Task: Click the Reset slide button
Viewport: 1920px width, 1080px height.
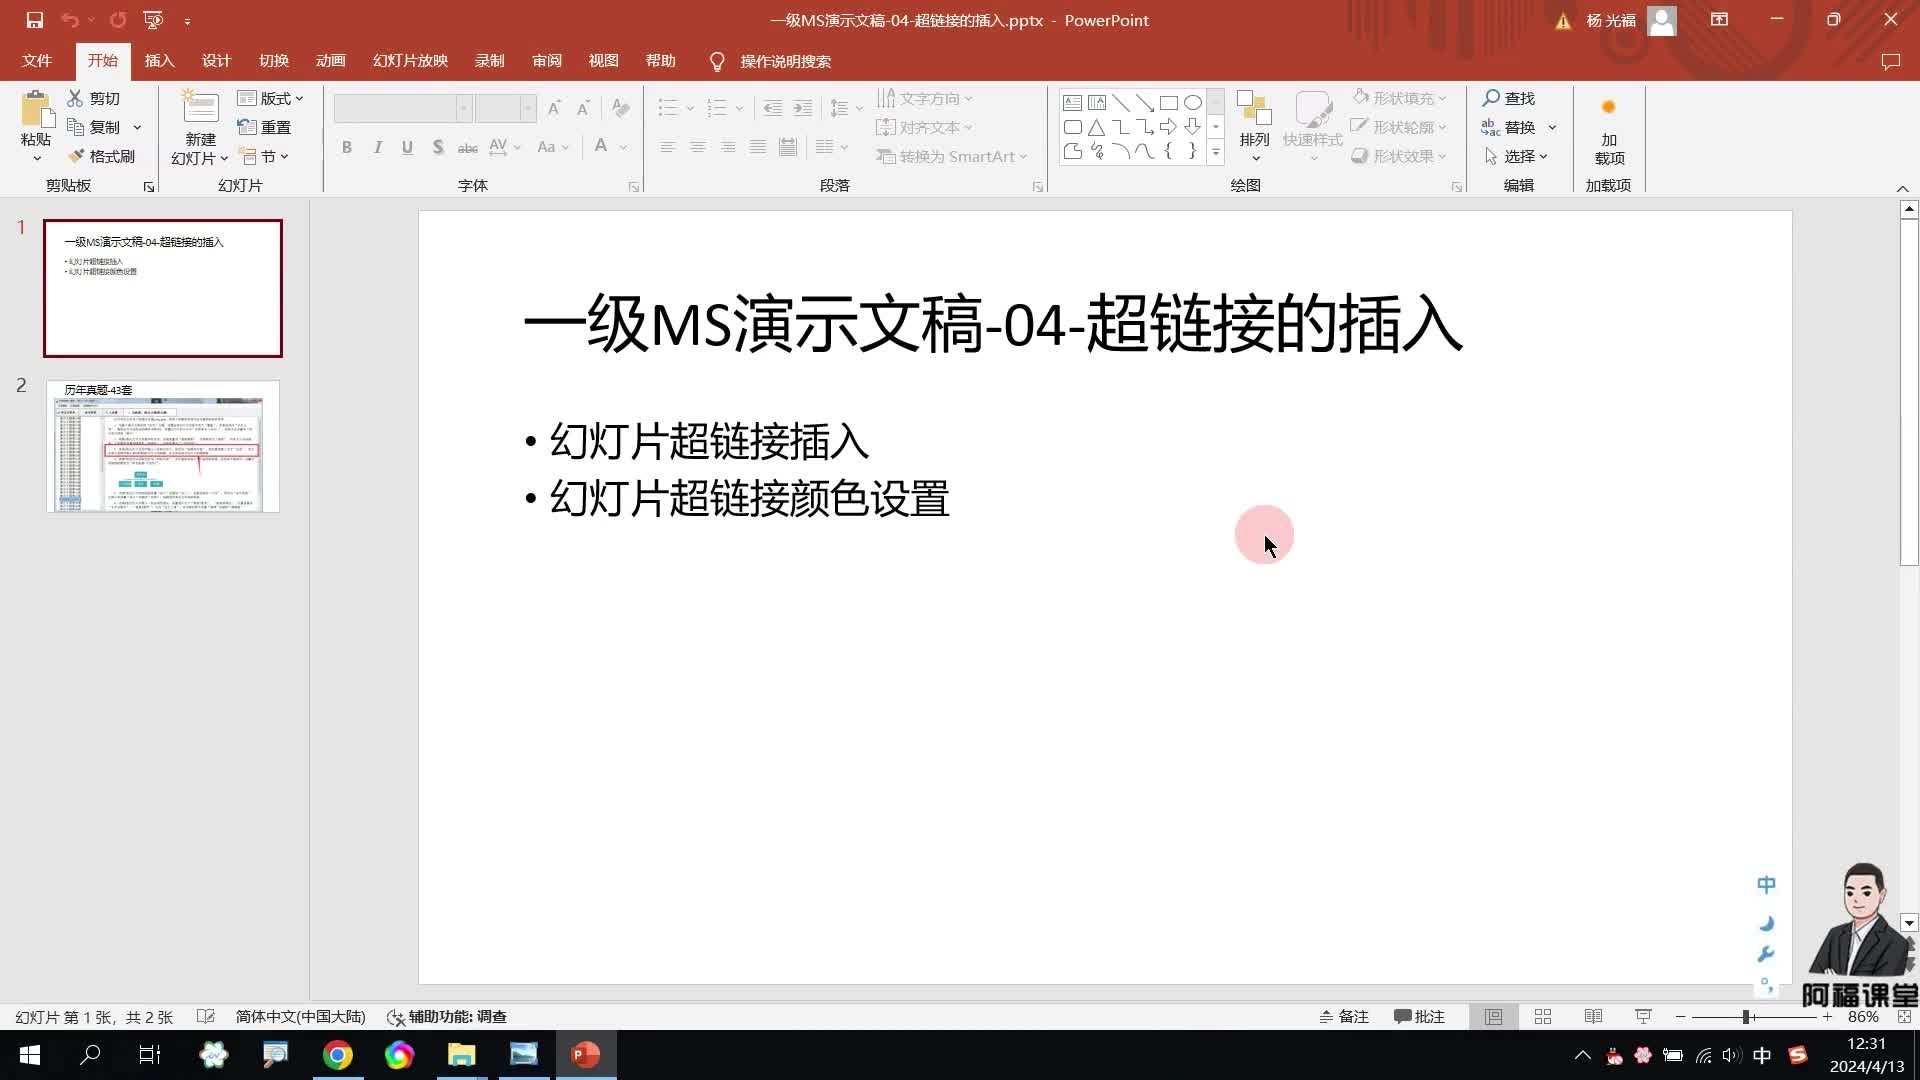Action: click(x=265, y=127)
